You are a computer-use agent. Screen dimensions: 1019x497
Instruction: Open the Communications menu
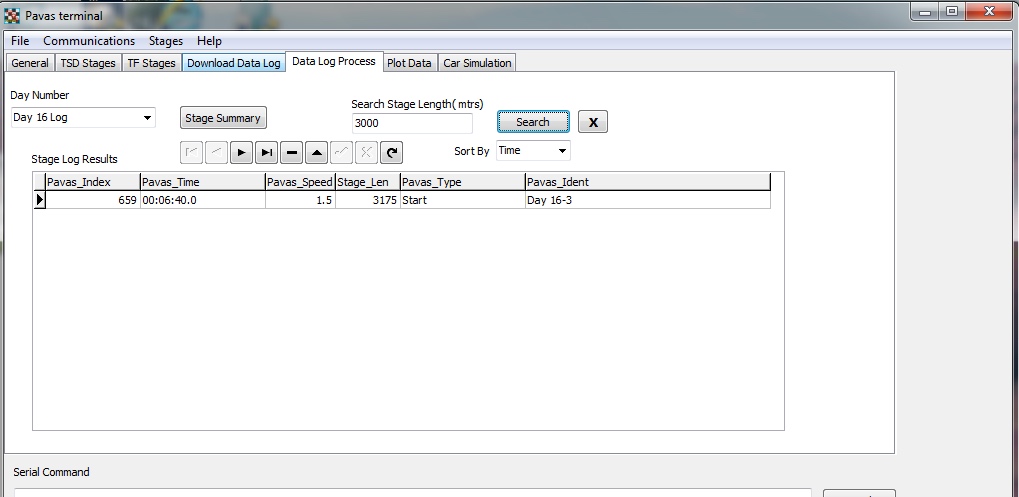tap(89, 41)
